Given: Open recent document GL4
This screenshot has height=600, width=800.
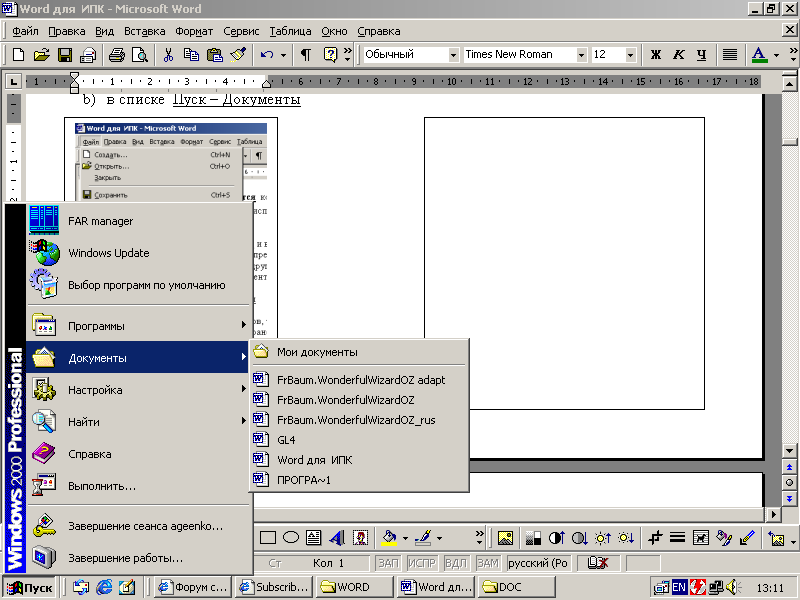Looking at the screenshot, I should 359,440.
